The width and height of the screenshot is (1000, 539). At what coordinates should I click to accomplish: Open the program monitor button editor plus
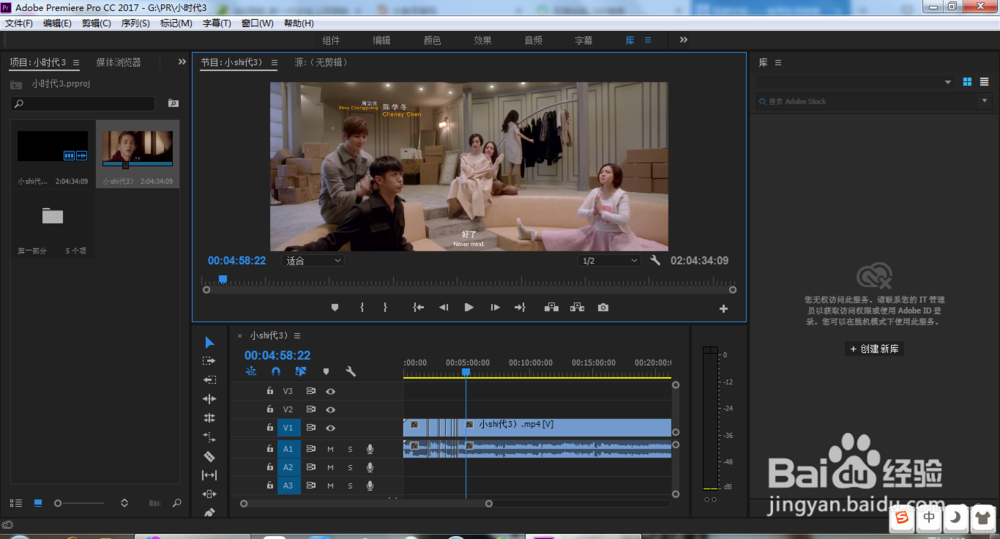723,309
